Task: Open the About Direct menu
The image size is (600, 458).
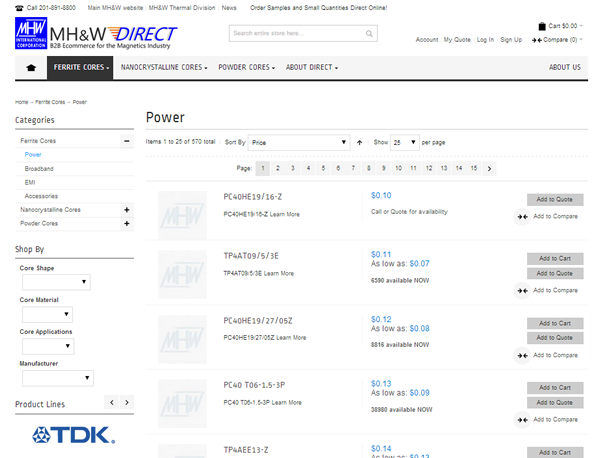Action: (x=311, y=68)
